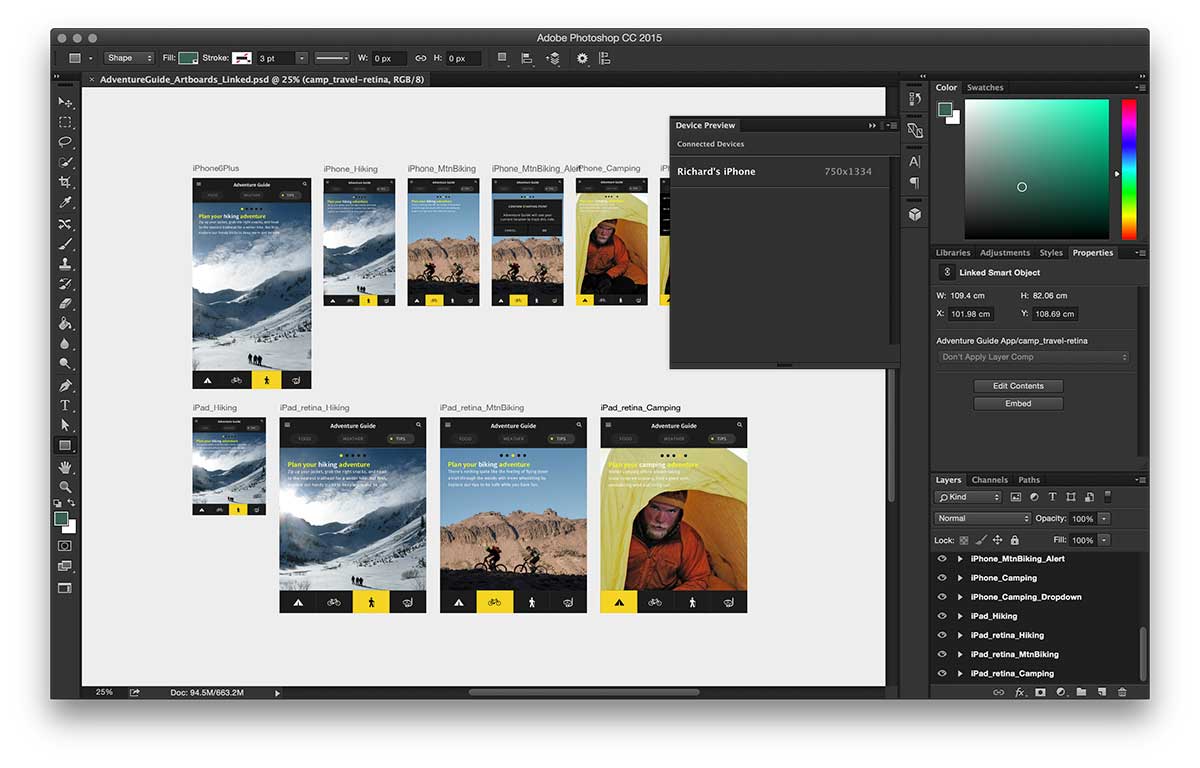Viewport: 1200px width, 768px height.
Task: Hide the iPad_retina_Camping artboard layer
Action: (941, 673)
